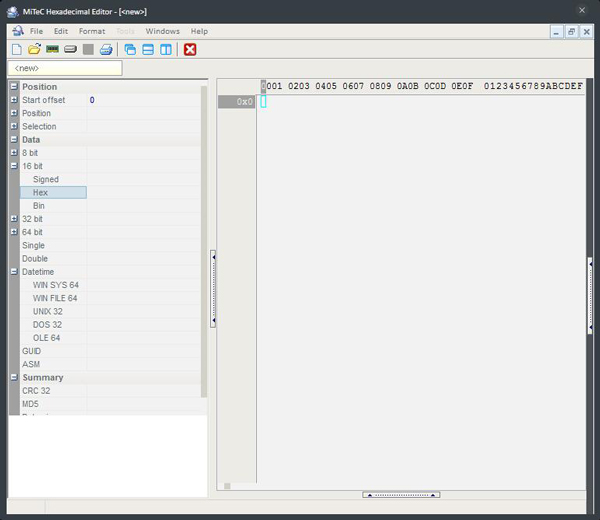Collapse the Summary section
Image resolution: width=600 pixels, height=520 pixels.
pos(14,377)
